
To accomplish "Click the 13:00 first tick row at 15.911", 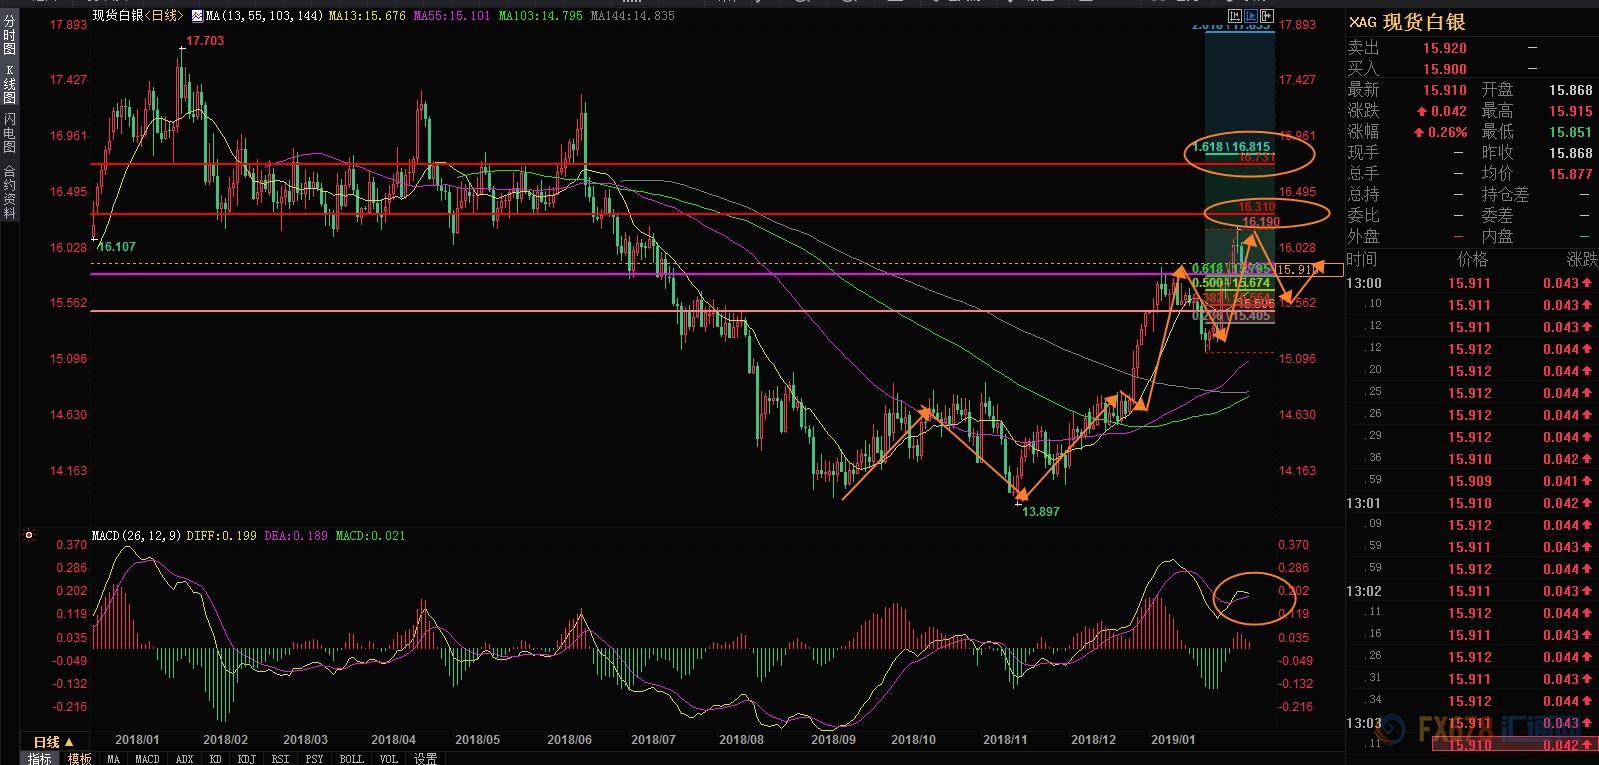I will (1470, 283).
